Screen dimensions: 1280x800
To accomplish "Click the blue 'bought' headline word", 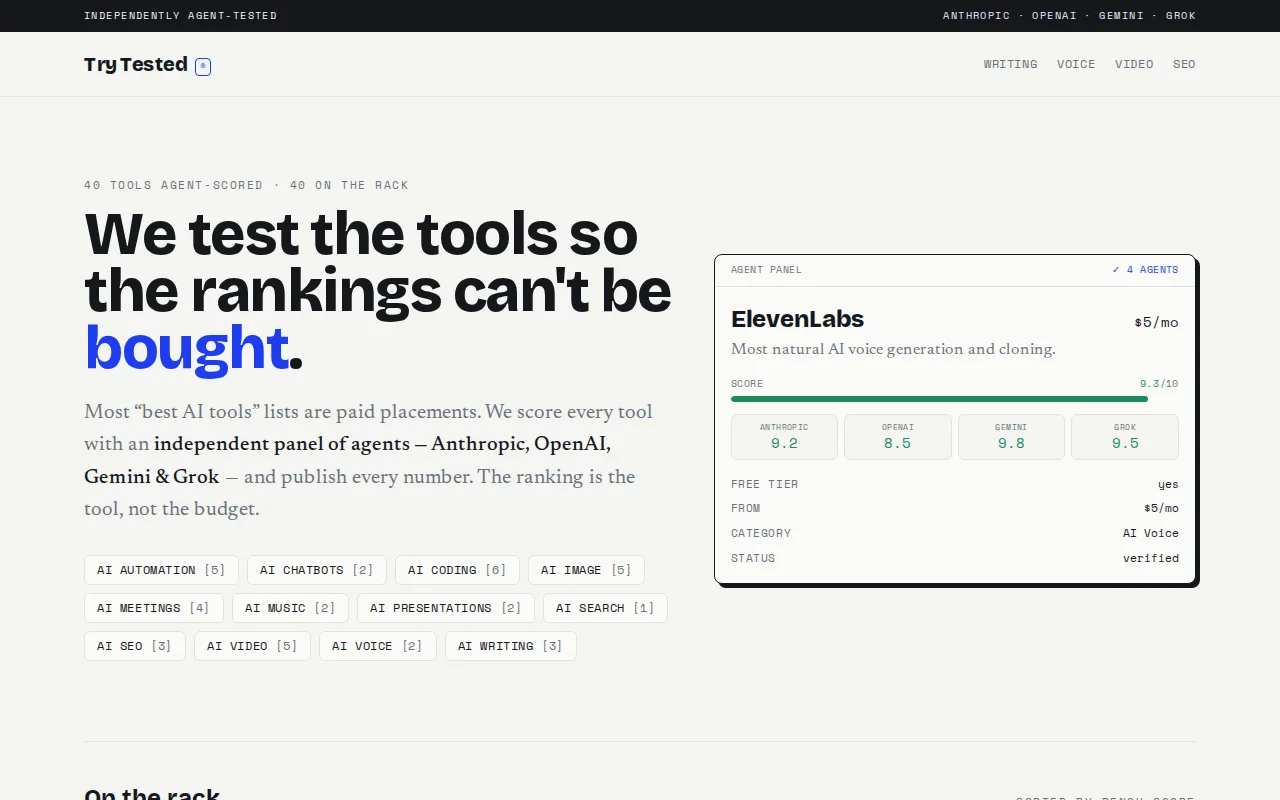I will pyautogui.click(x=187, y=347).
